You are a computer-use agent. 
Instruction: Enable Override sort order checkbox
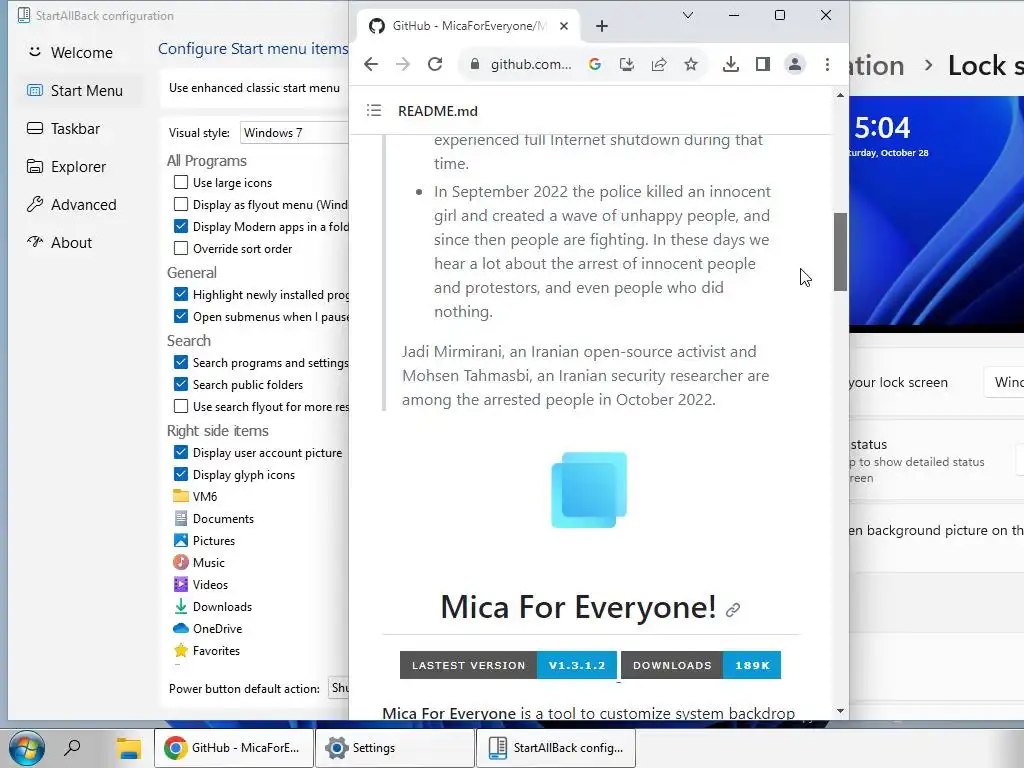[181, 248]
